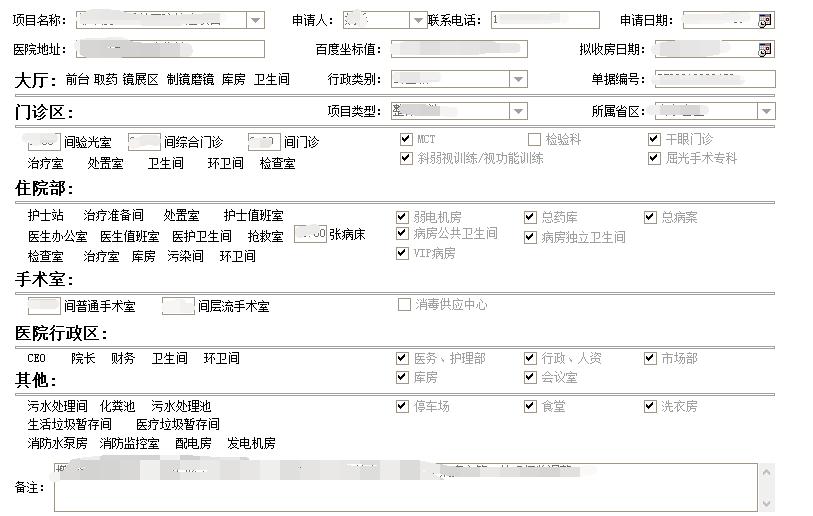Screen dimensions: 813x516
Task: Open the 申请人 dropdown list
Action: click(x=418, y=20)
